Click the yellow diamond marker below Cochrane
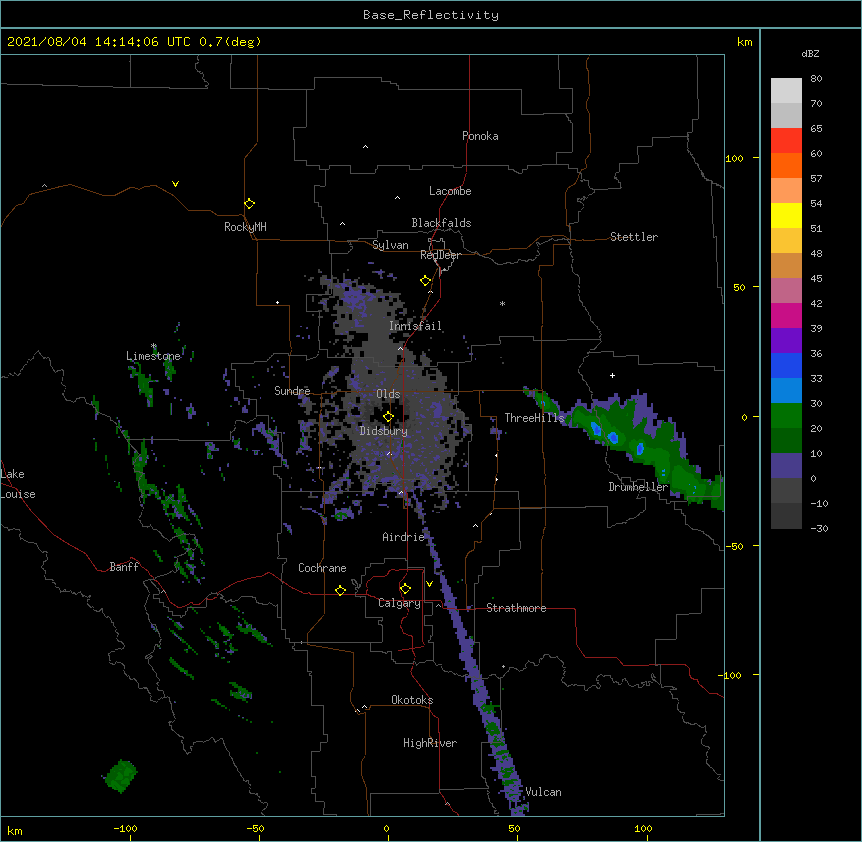 point(340,590)
